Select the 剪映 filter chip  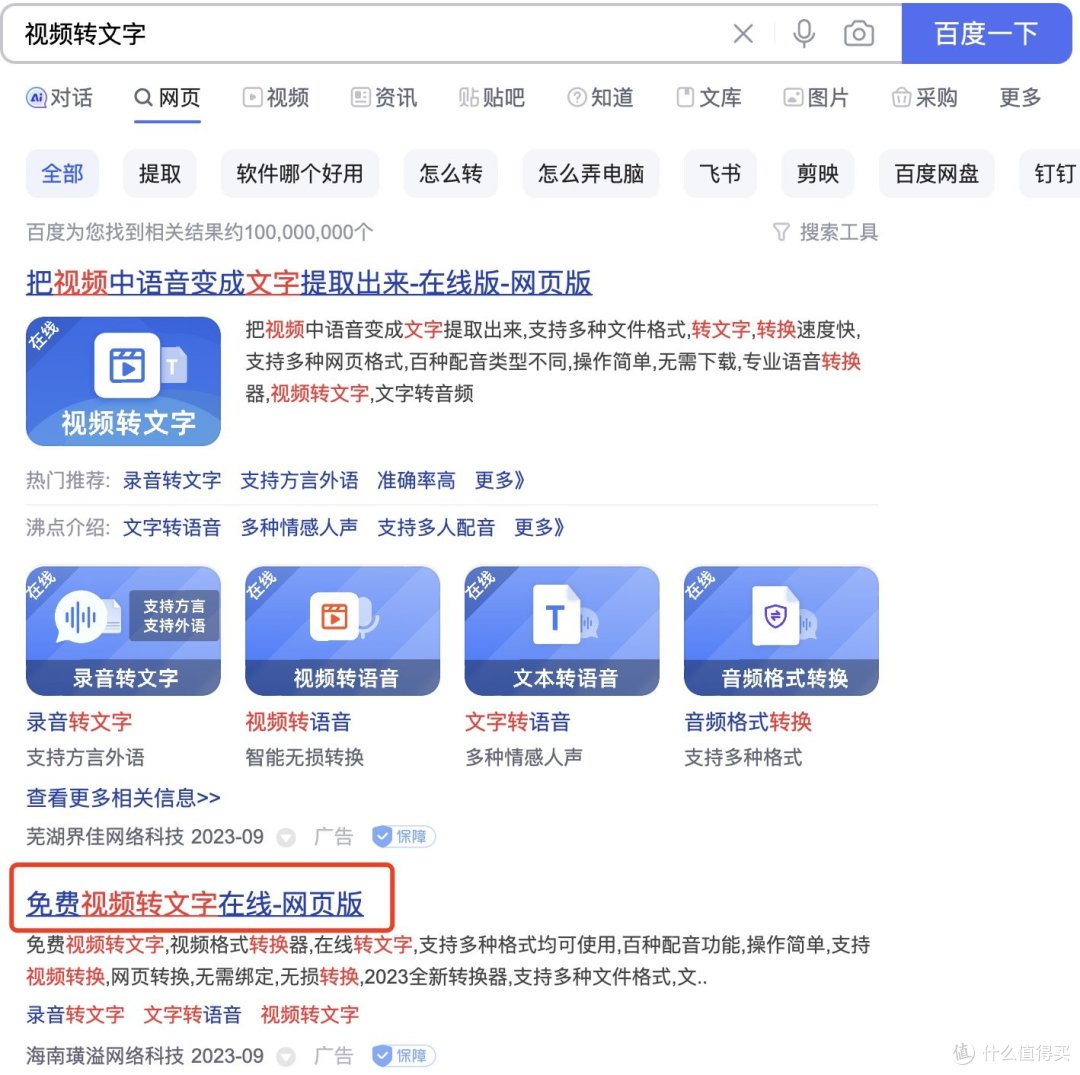[x=818, y=174]
